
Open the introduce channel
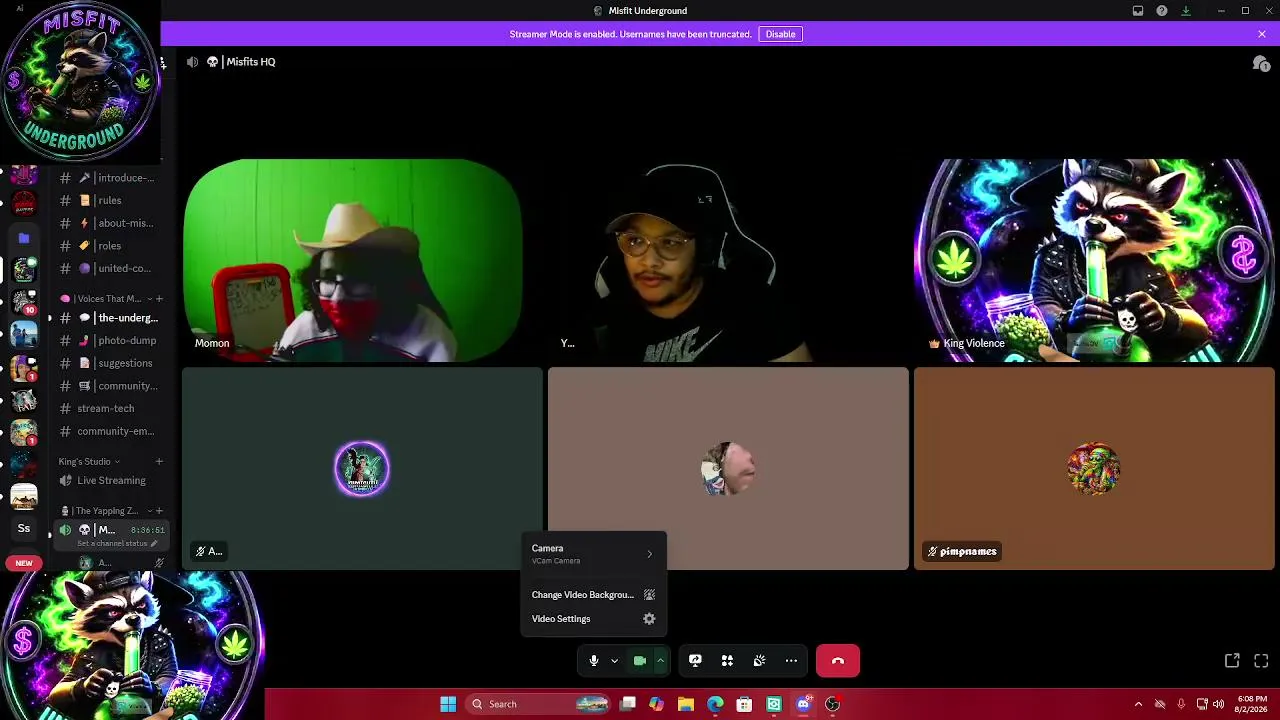point(110,178)
